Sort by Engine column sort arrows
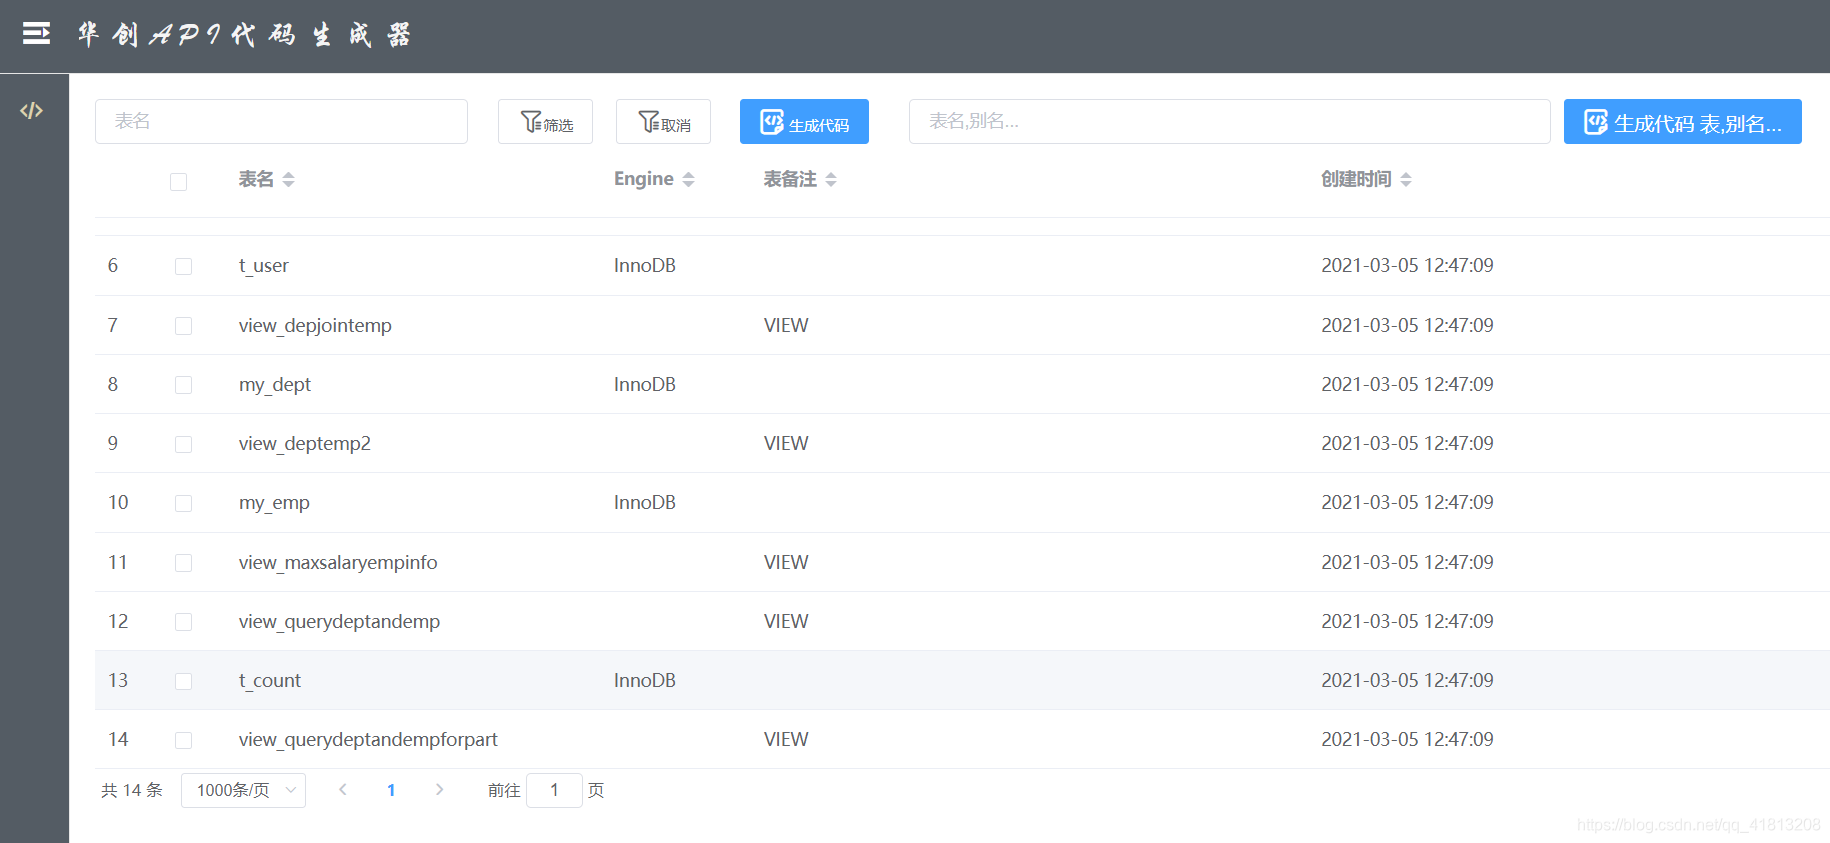Image resolution: width=1830 pixels, height=843 pixels. pos(688,179)
